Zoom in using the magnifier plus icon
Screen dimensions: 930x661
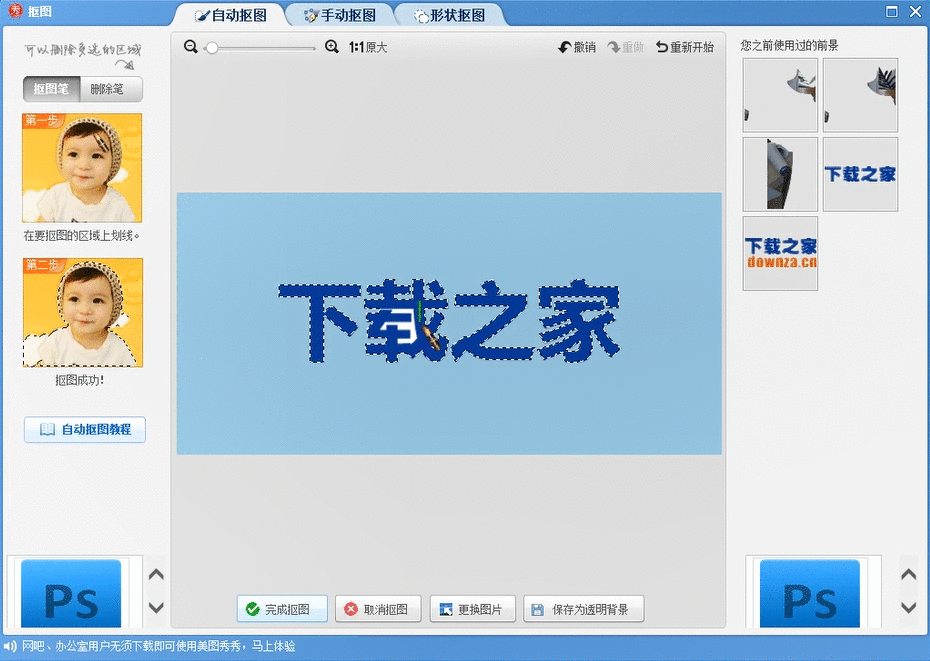(331, 46)
